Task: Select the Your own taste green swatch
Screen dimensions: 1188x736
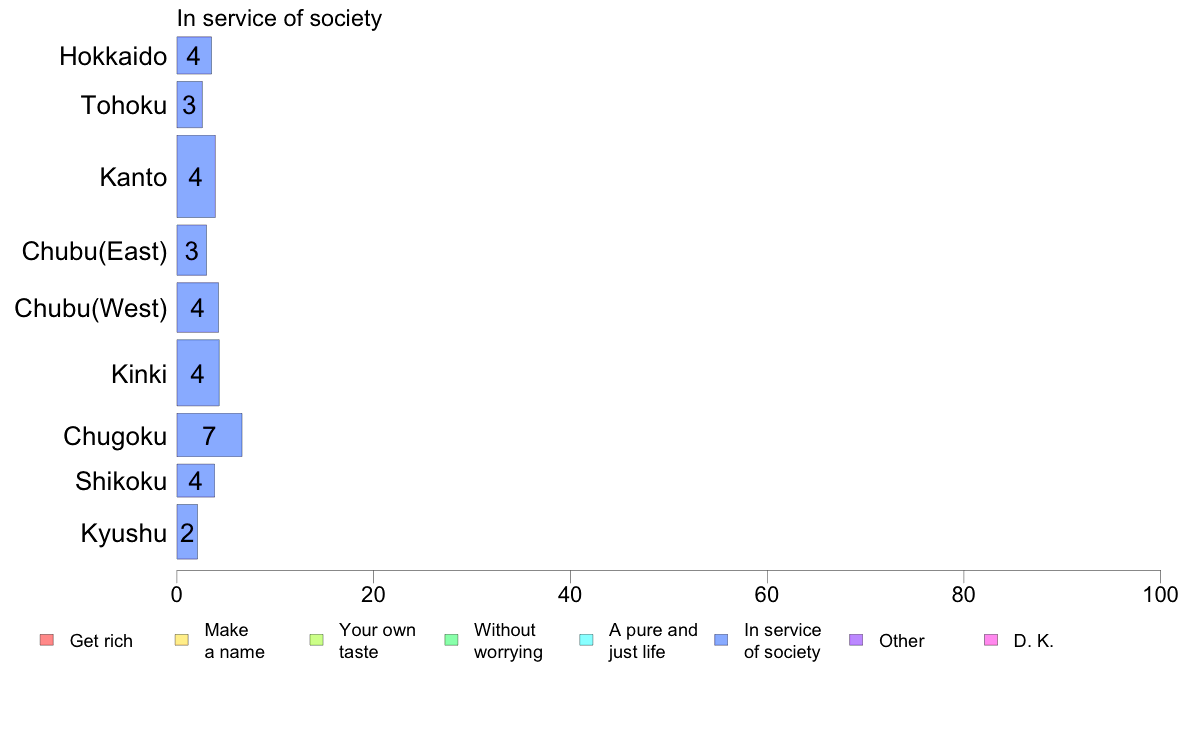Action: coord(317,640)
